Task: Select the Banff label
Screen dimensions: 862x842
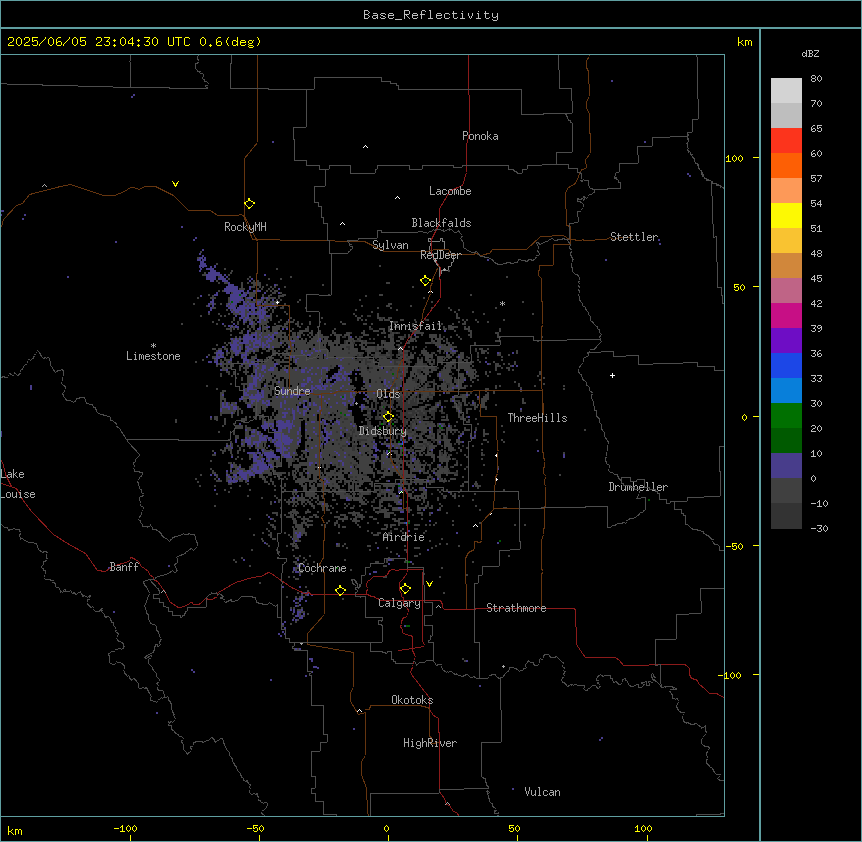Action: [x=124, y=567]
